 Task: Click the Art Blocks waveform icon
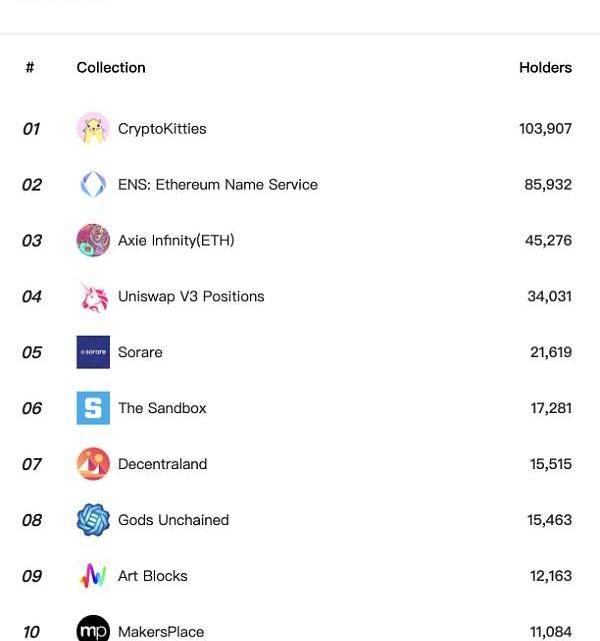(x=93, y=577)
